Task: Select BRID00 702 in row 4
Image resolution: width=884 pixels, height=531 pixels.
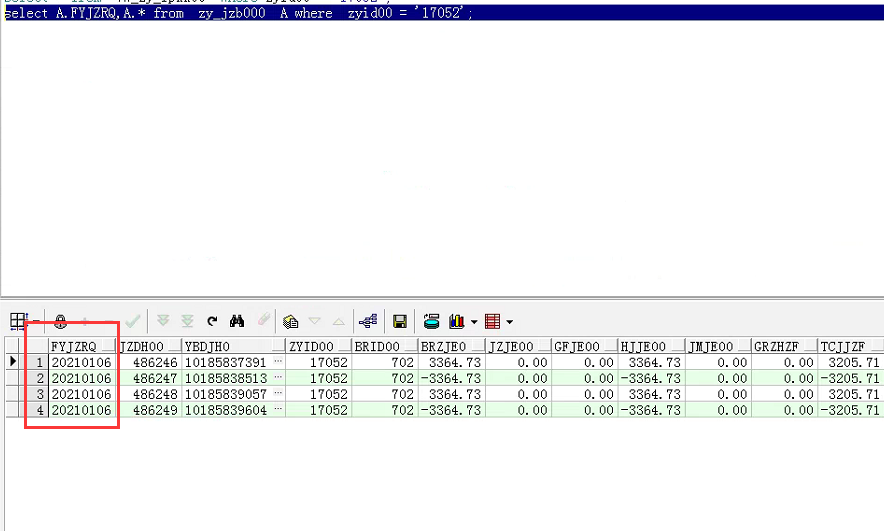Action: coord(385,410)
